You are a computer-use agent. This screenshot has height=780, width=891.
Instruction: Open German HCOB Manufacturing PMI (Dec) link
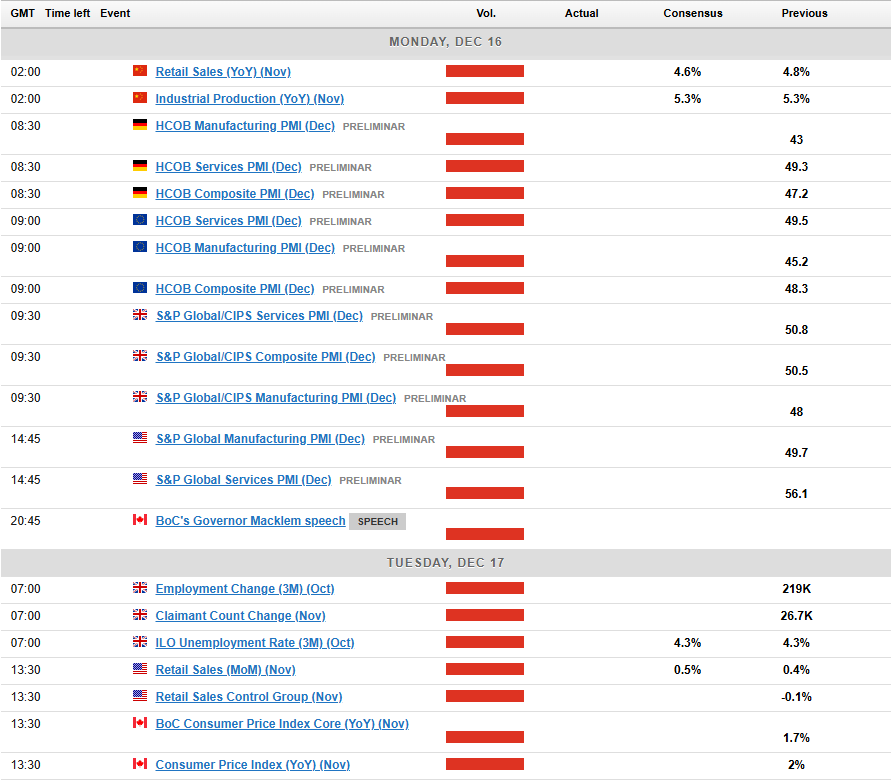[x=245, y=126]
